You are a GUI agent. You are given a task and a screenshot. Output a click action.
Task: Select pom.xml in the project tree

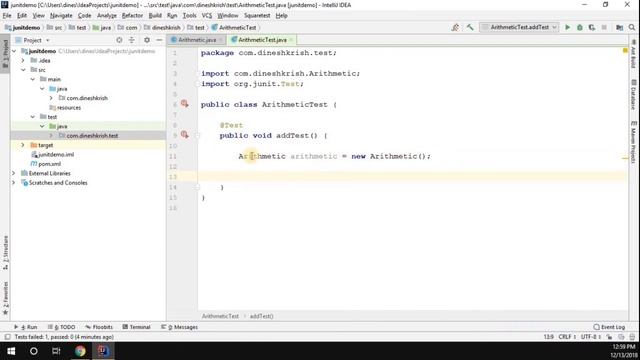click(49, 164)
